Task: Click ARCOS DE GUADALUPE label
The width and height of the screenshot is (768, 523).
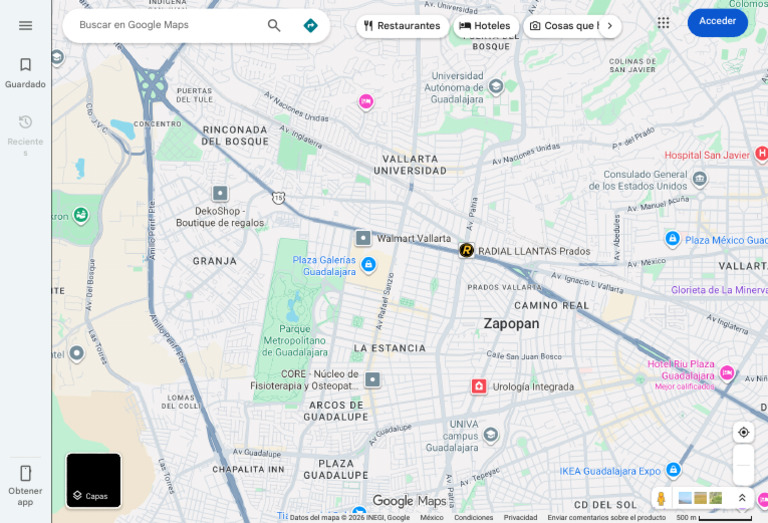Action: tap(336, 411)
